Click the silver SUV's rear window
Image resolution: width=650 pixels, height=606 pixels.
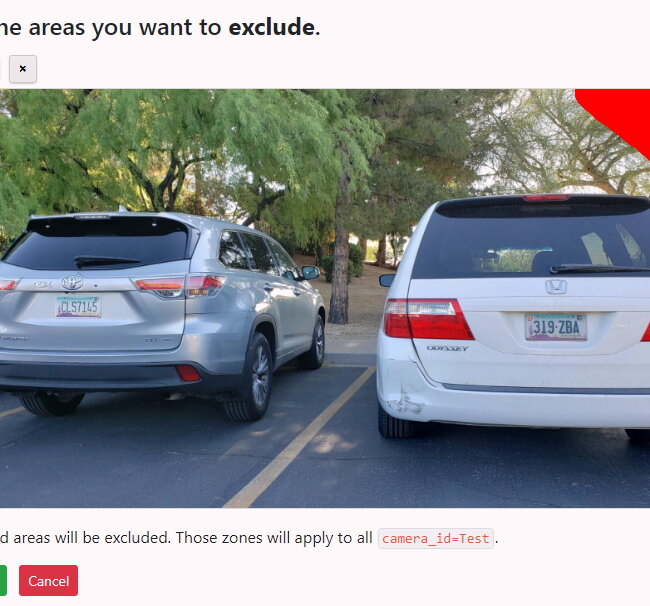(97, 245)
